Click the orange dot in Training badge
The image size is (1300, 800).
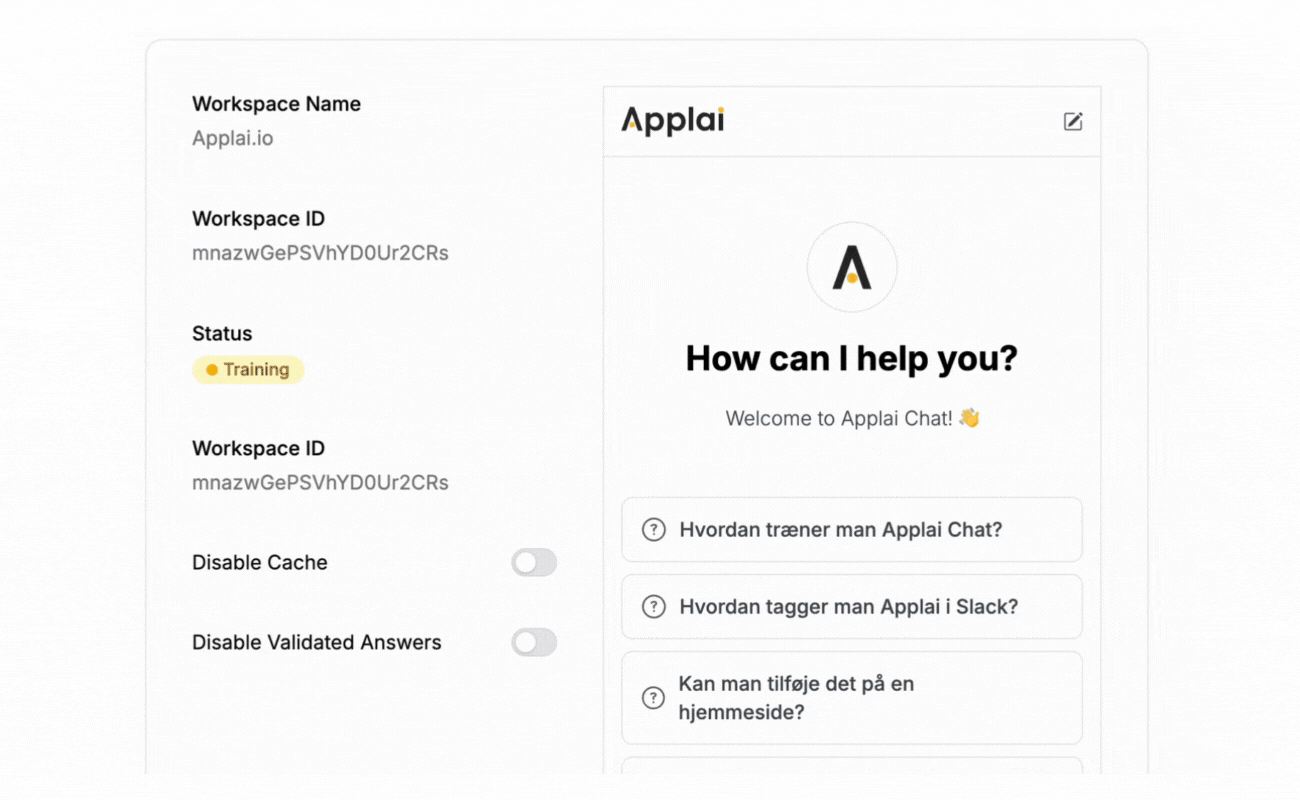pyautogui.click(x=212, y=370)
